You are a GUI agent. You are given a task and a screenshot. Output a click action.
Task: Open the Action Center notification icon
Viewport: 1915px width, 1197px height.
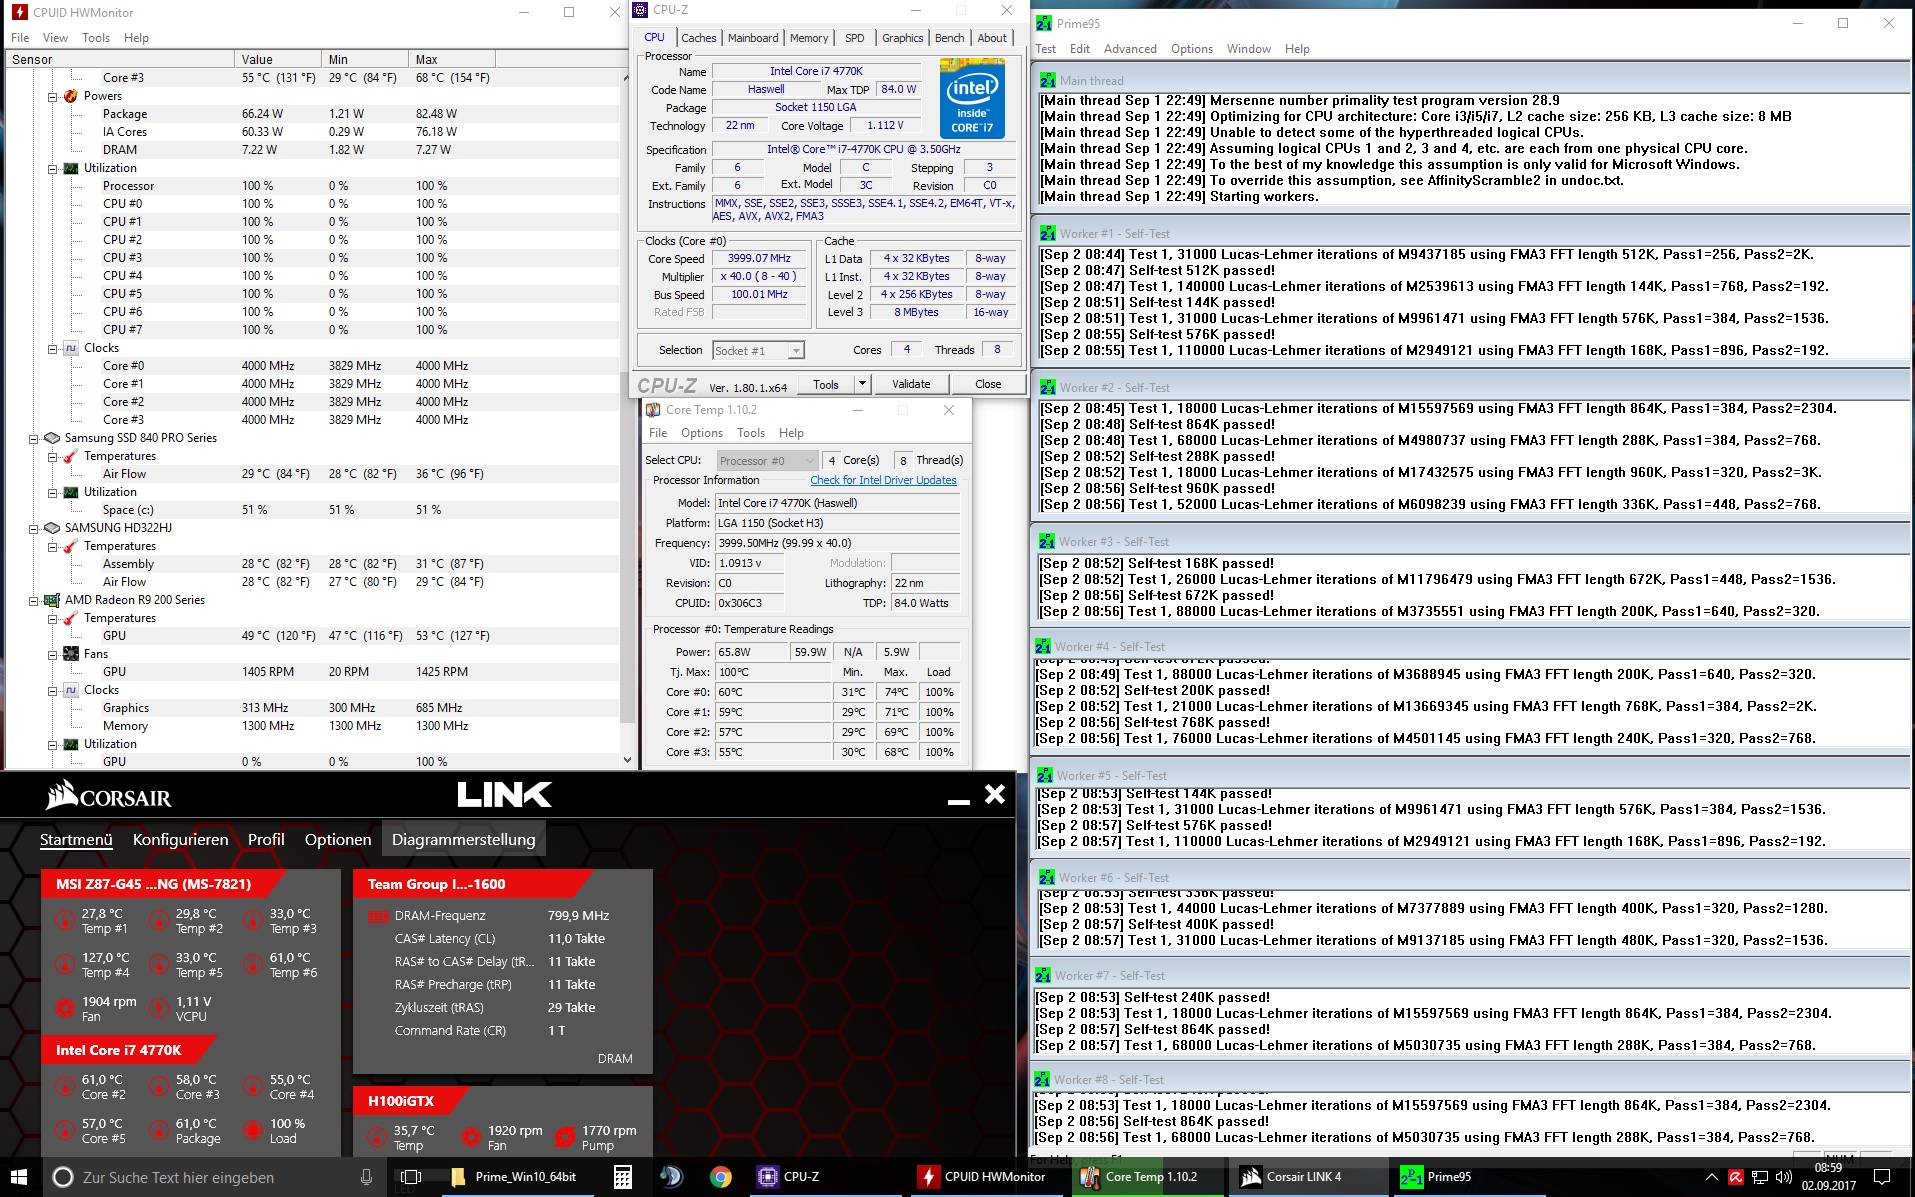point(1881,1177)
